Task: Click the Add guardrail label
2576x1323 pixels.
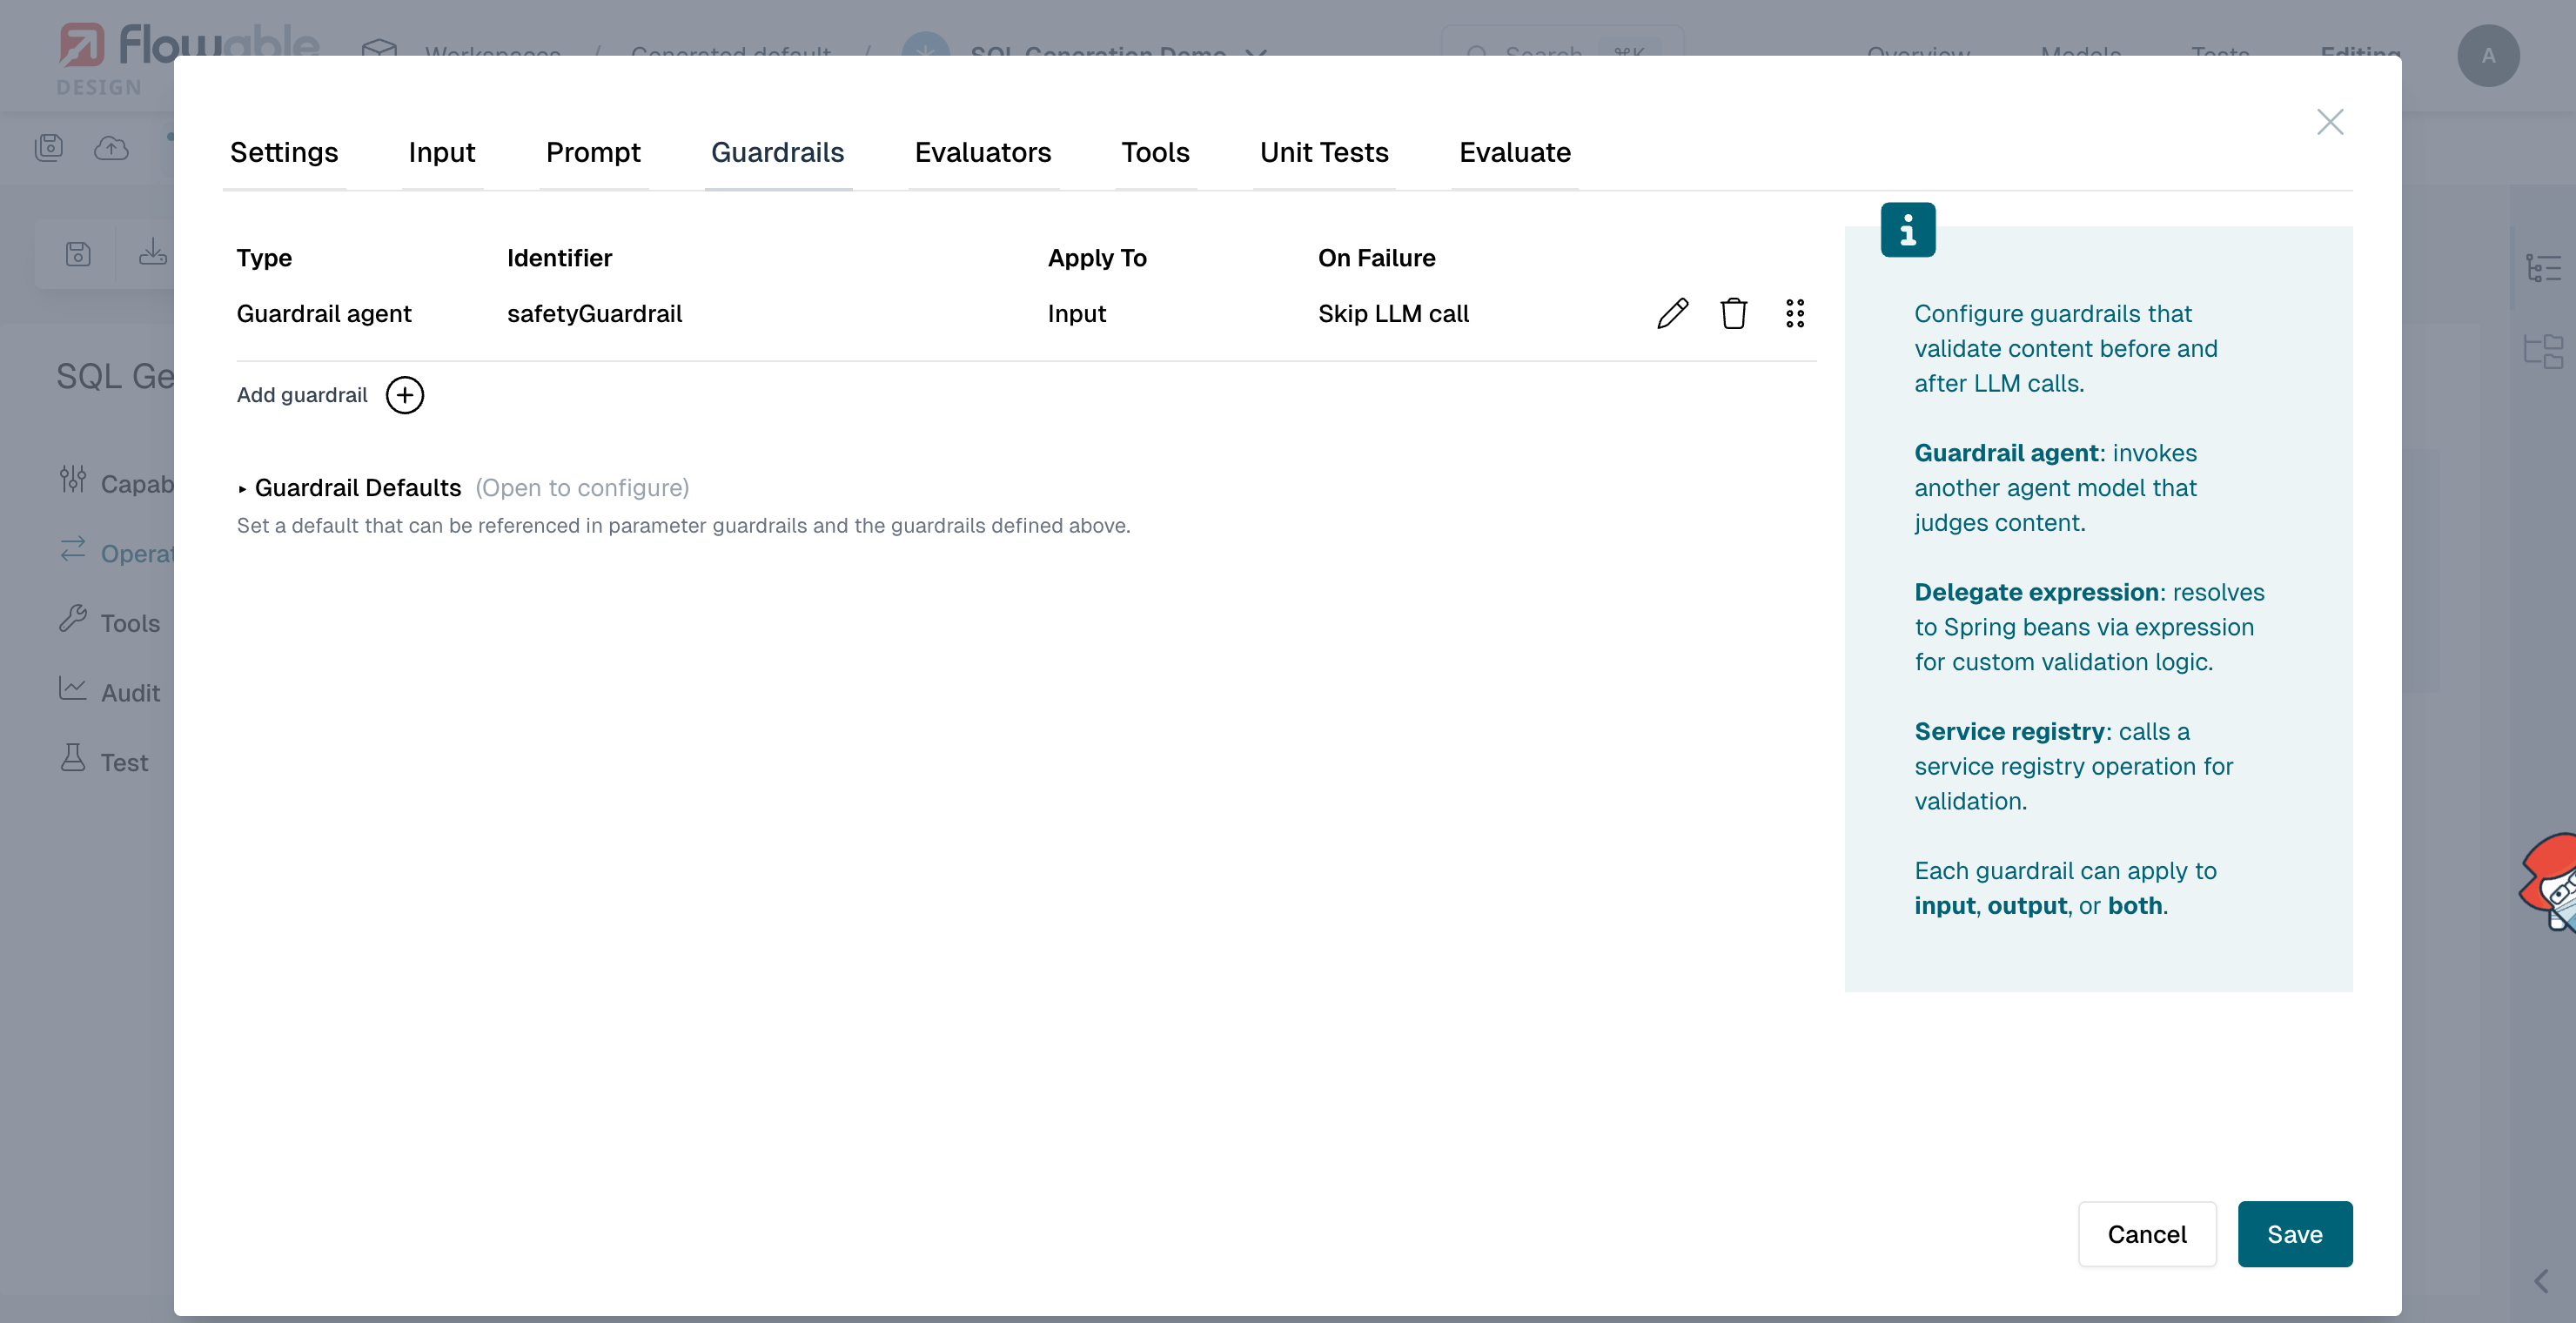Action: (302, 395)
